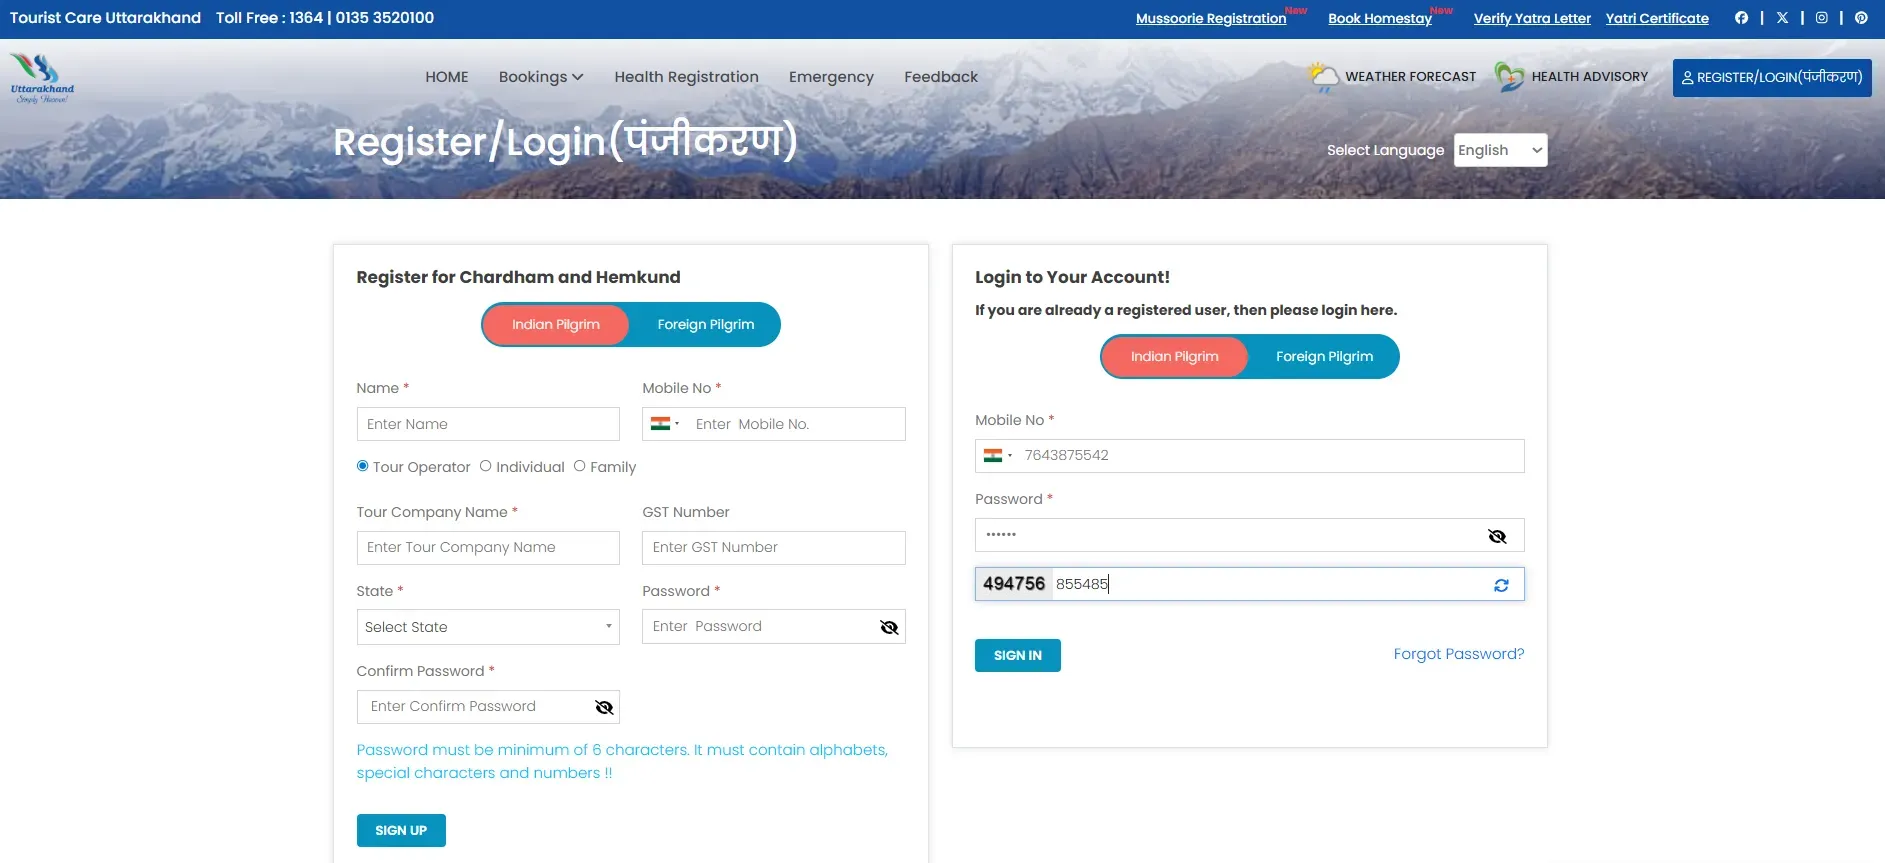Focus the Enter Name field

[488, 424]
